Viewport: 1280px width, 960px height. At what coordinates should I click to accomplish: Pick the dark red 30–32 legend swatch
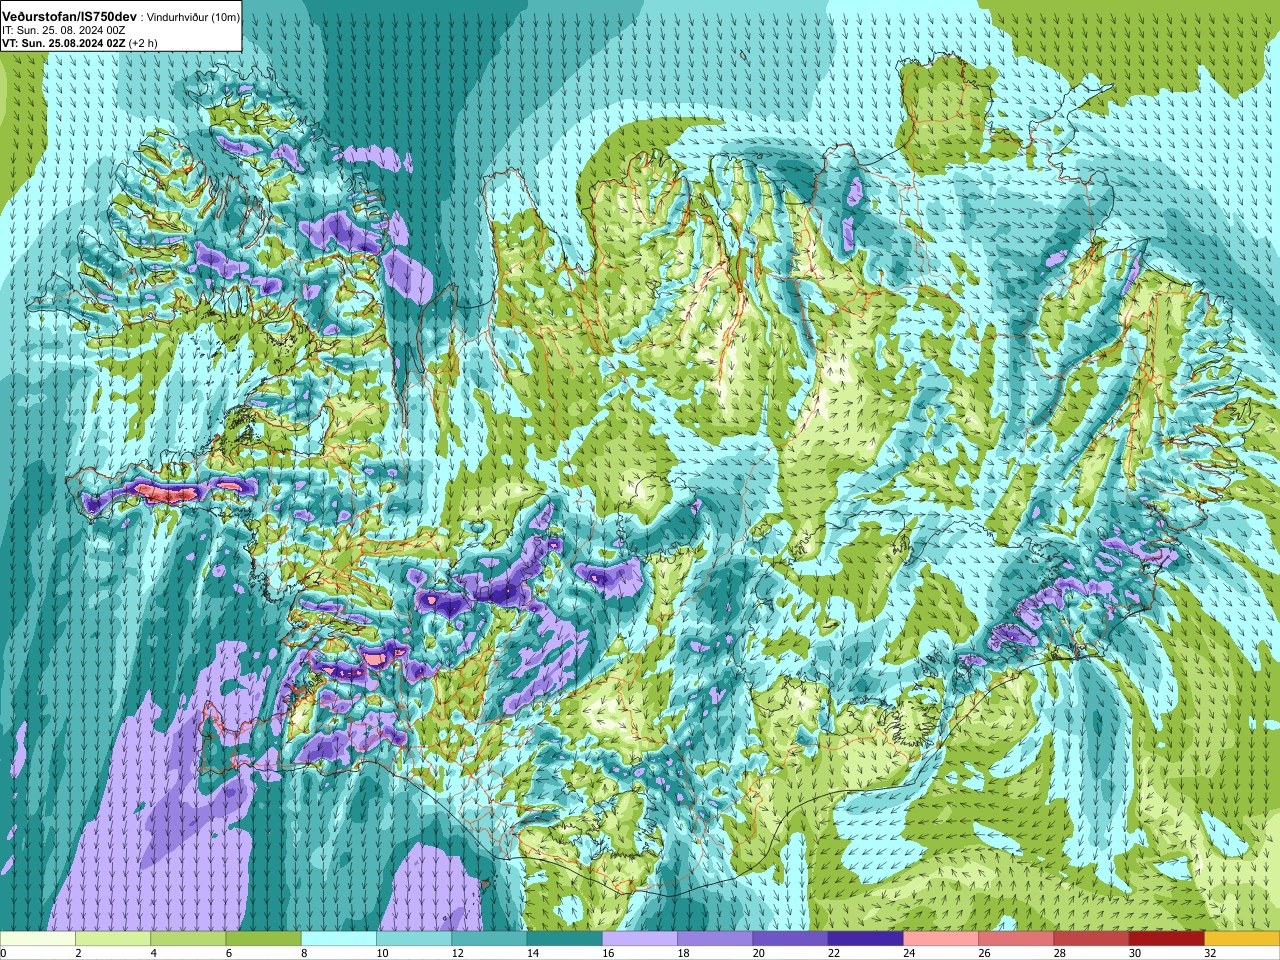[1167, 939]
